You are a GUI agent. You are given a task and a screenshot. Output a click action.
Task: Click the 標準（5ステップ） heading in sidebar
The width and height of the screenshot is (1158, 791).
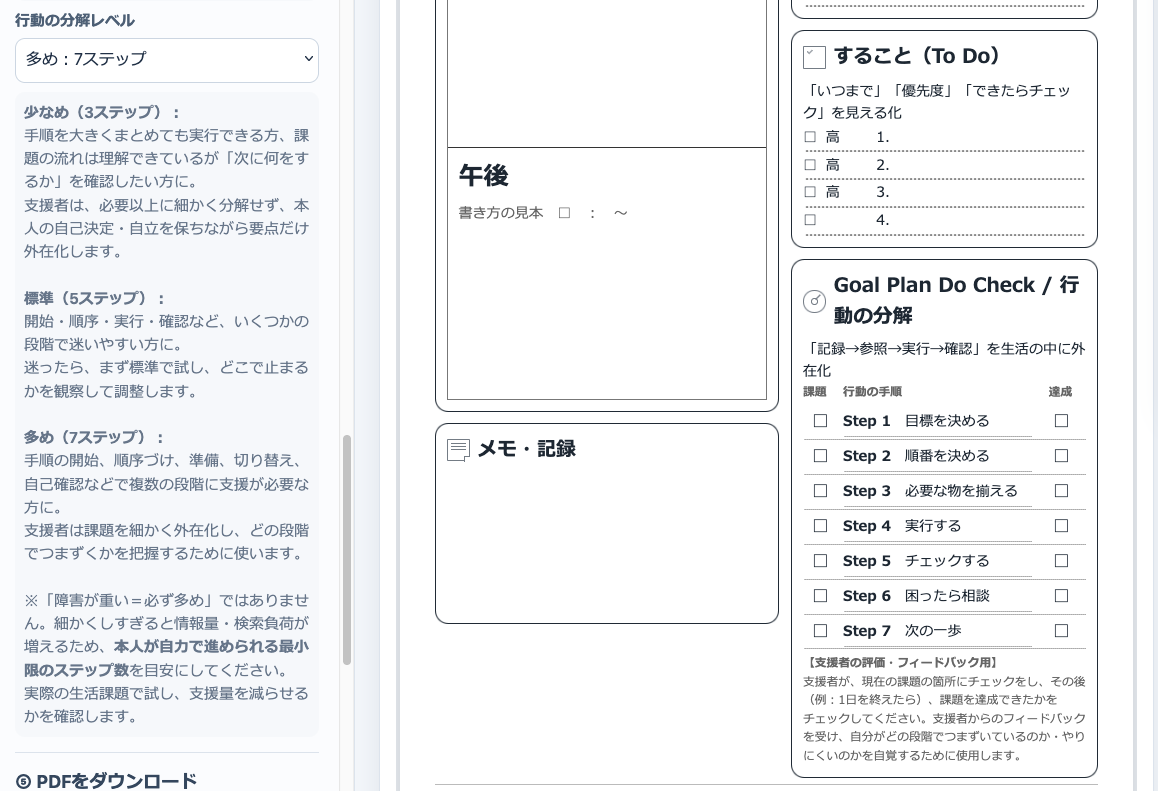[x=95, y=298]
